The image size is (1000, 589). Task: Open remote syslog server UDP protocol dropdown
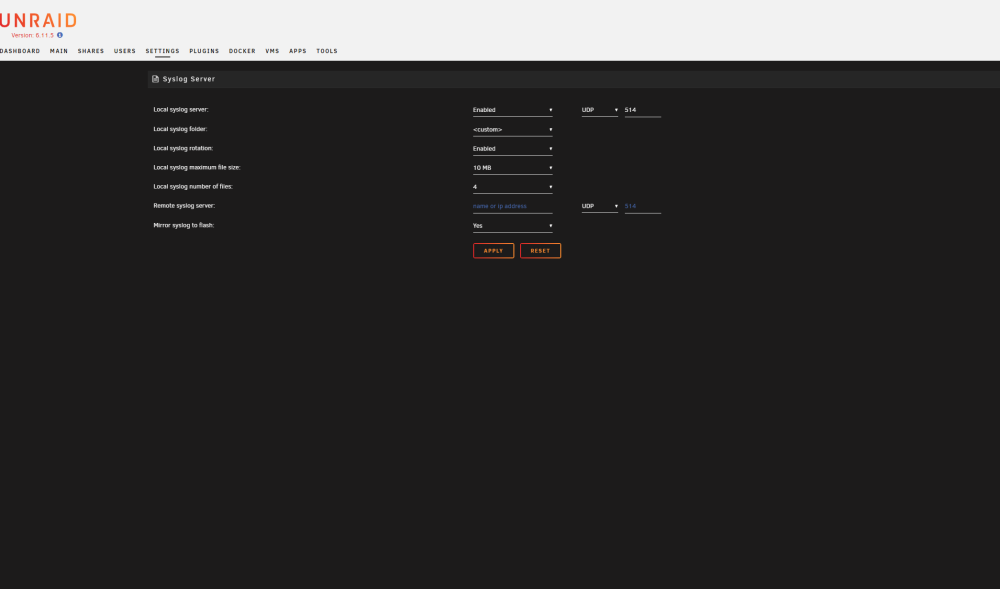599,207
